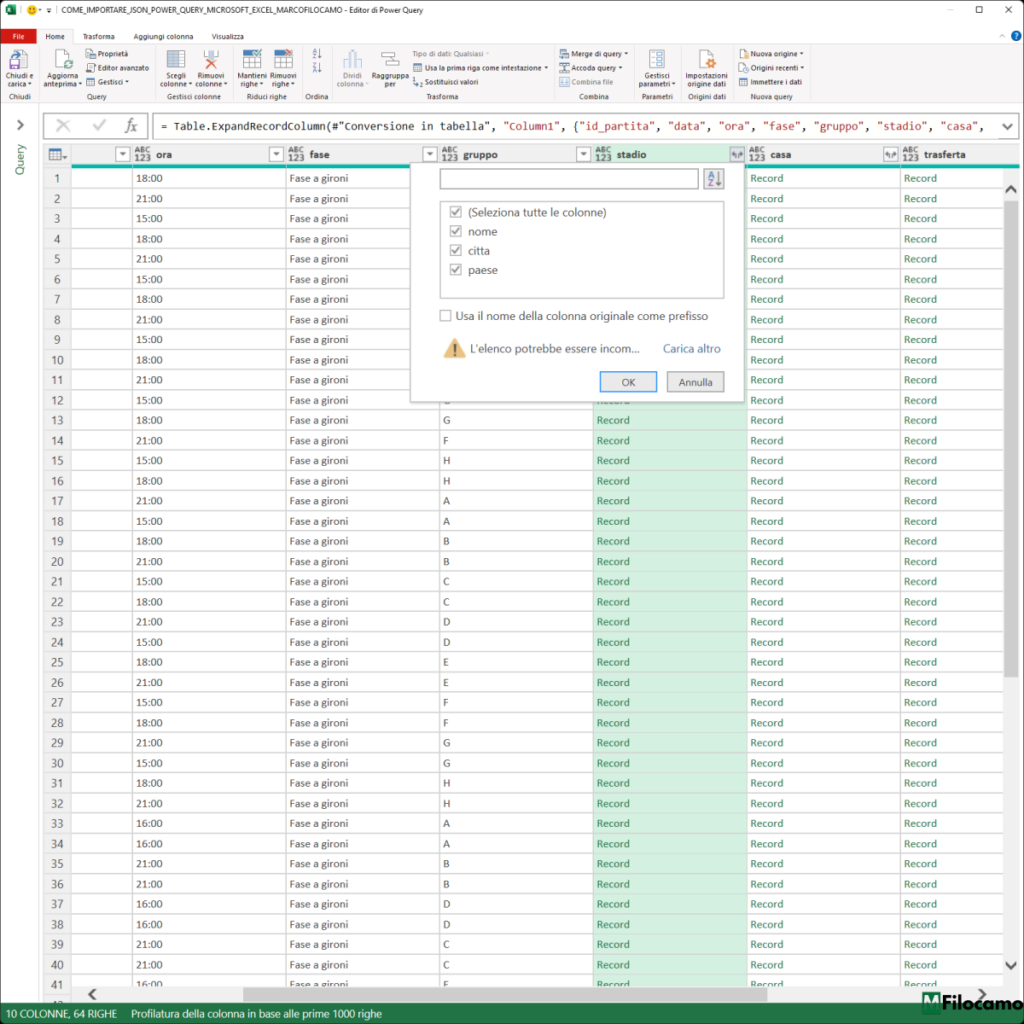
Task: Switch to Home tab
Action: click(x=55, y=37)
